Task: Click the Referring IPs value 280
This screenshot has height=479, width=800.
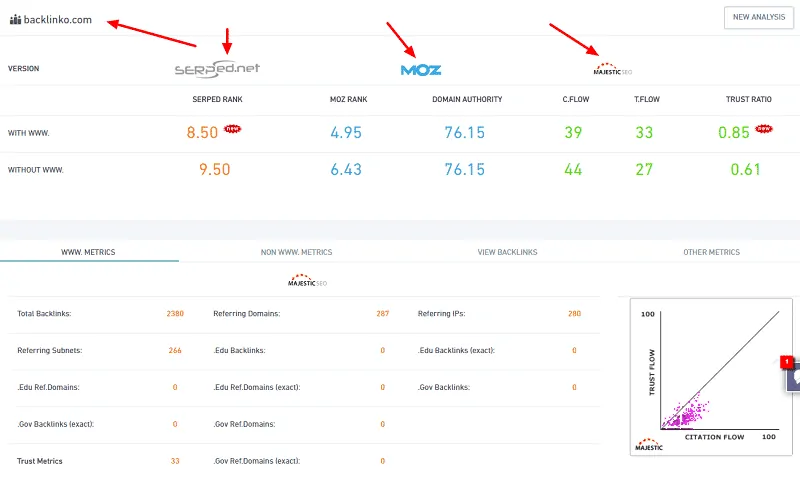Action: pos(574,314)
